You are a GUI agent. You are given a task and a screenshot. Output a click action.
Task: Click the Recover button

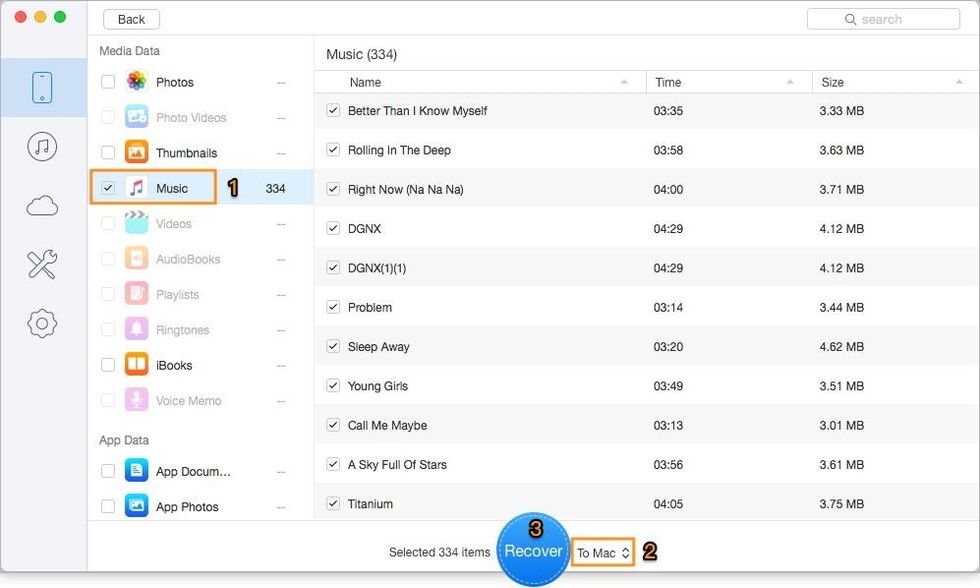pyautogui.click(x=534, y=550)
